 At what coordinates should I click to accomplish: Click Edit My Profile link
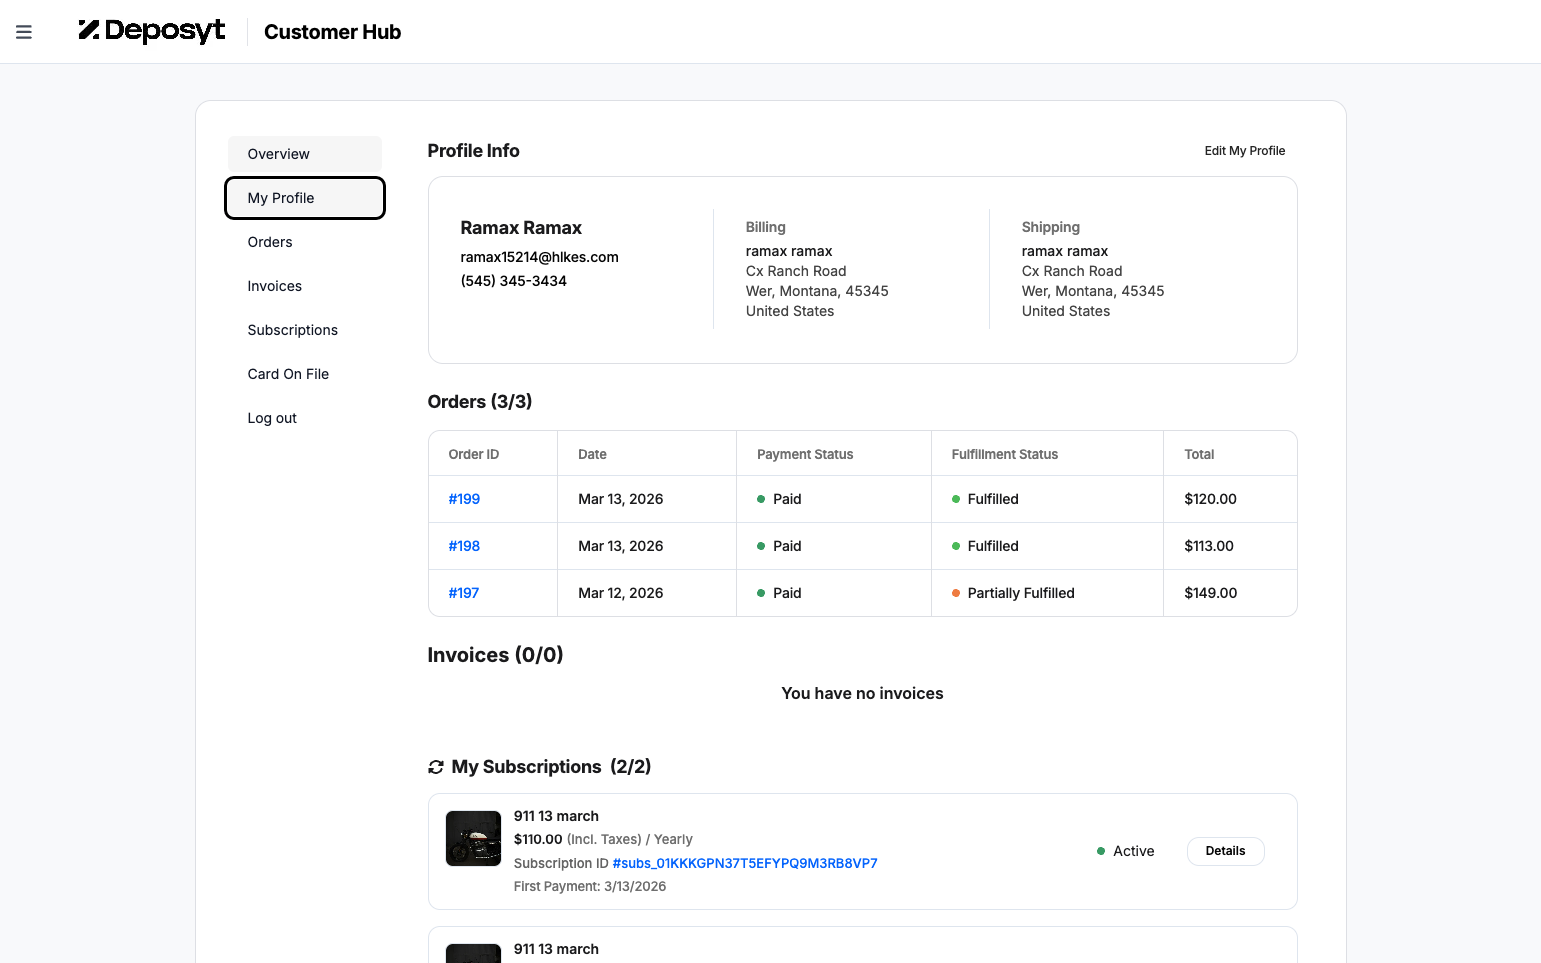1245,151
